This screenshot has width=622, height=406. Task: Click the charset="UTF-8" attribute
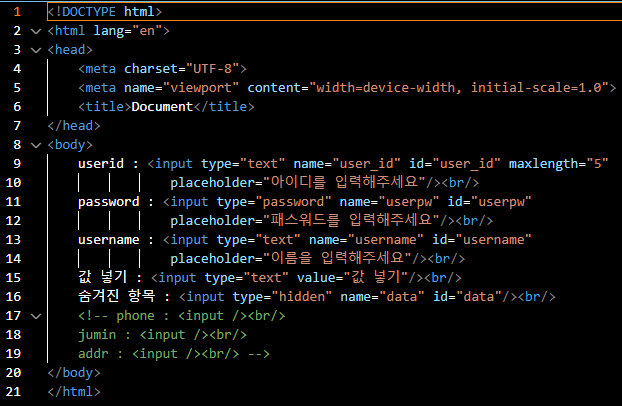click(182, 69)
